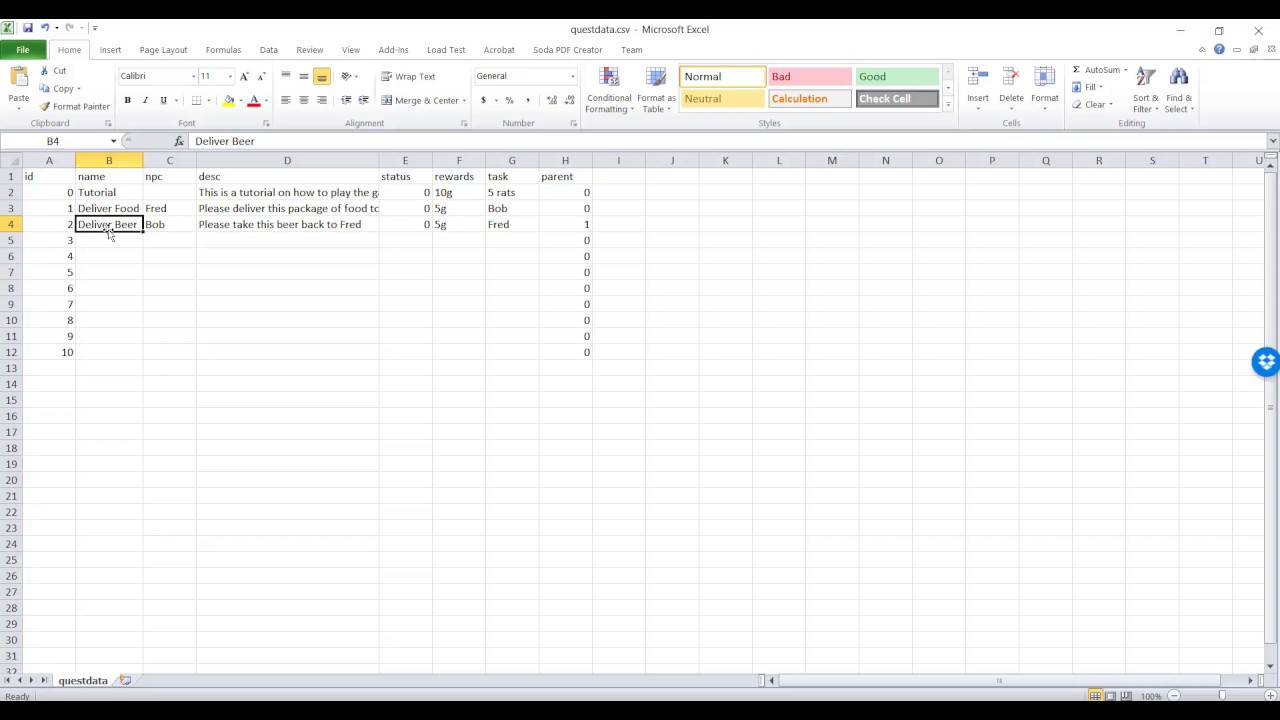Decrease font size with Shrink Font icon
This screenshot has height=720, width=1280.
(x=261, y=76)
